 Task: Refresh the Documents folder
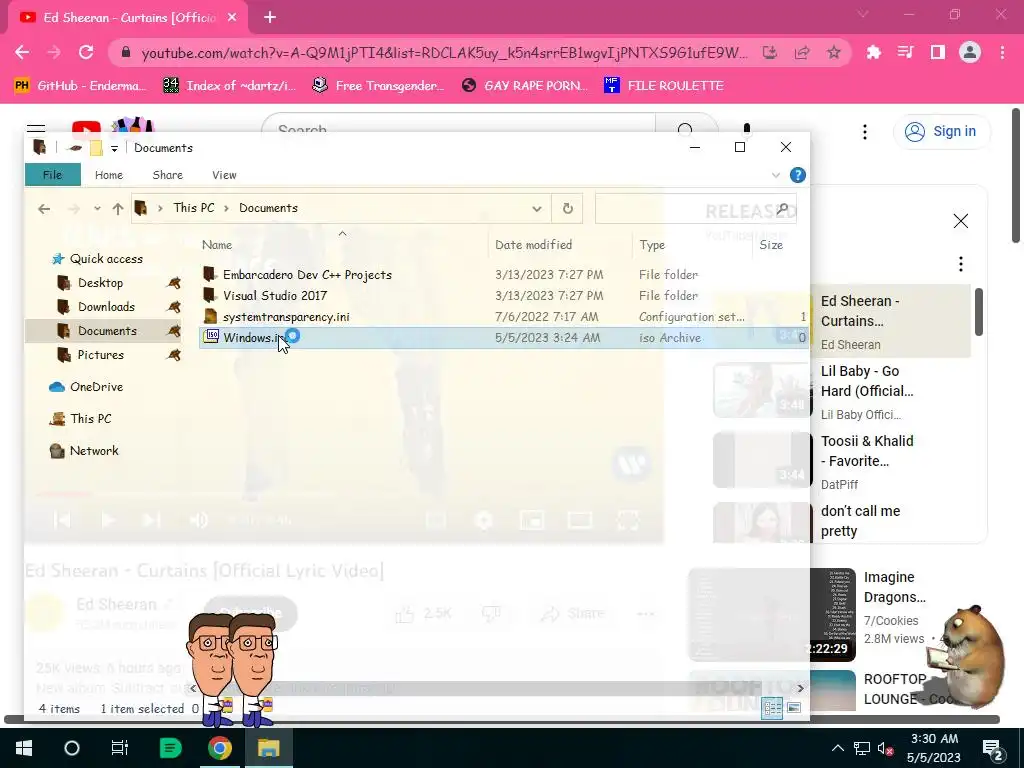568,208
